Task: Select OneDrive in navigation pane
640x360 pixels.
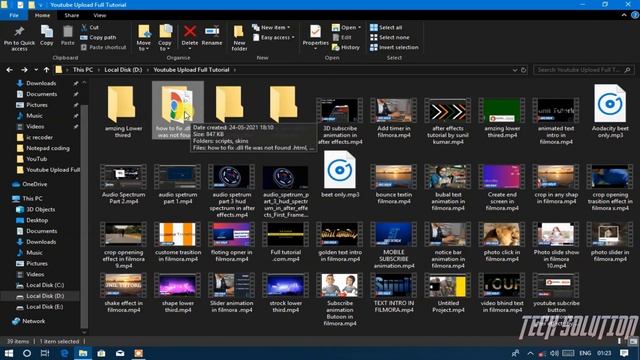Action: [x=35, y=184]
